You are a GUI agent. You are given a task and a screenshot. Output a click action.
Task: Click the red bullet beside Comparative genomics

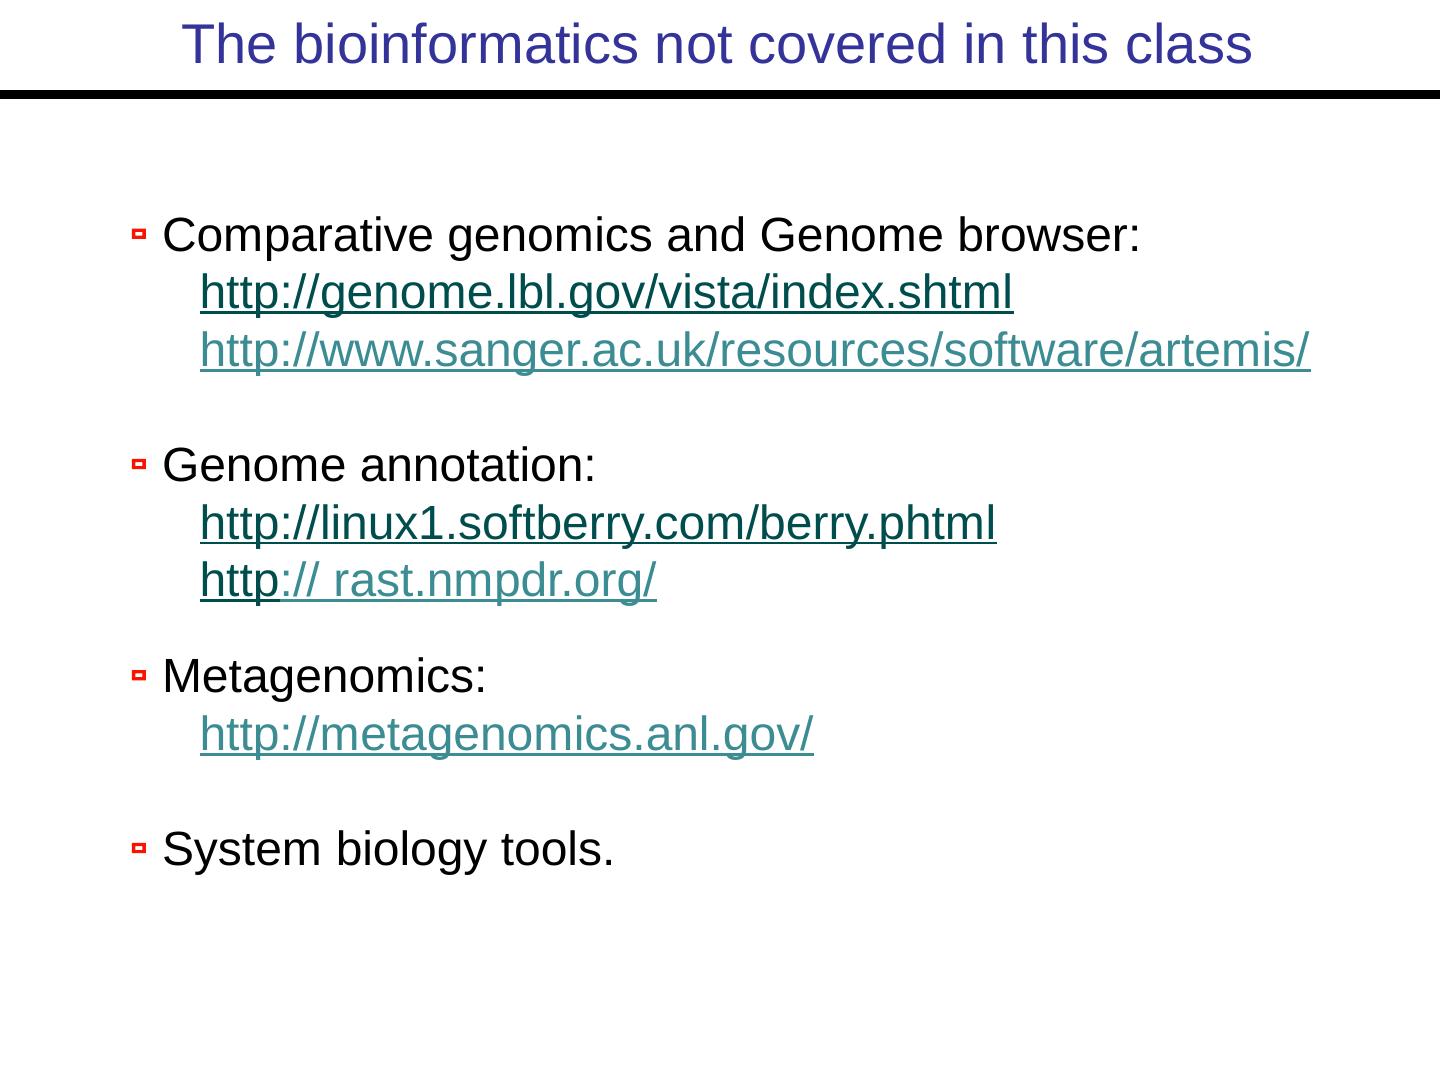click(x=139, y=235)
